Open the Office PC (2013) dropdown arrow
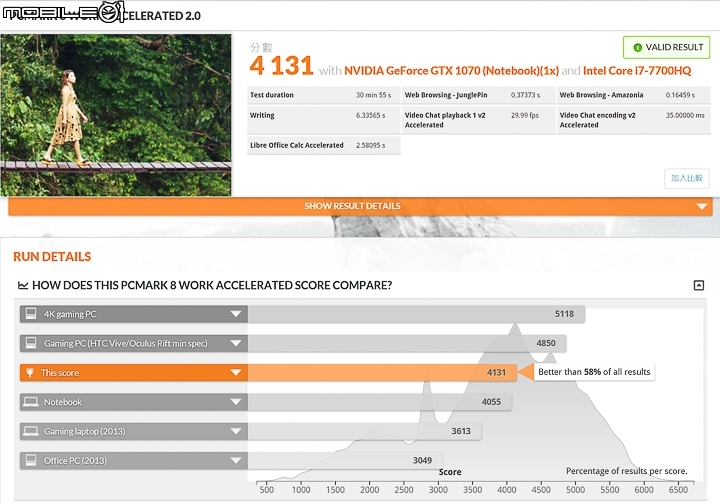The image size is (720, 504). [x=236, y=461]
